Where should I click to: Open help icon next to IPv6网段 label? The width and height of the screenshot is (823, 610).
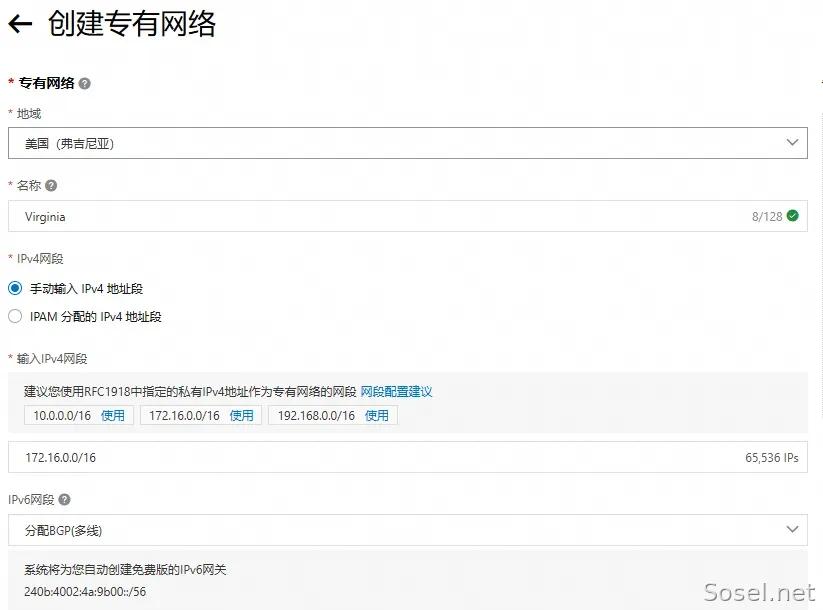tap(65, 500)
